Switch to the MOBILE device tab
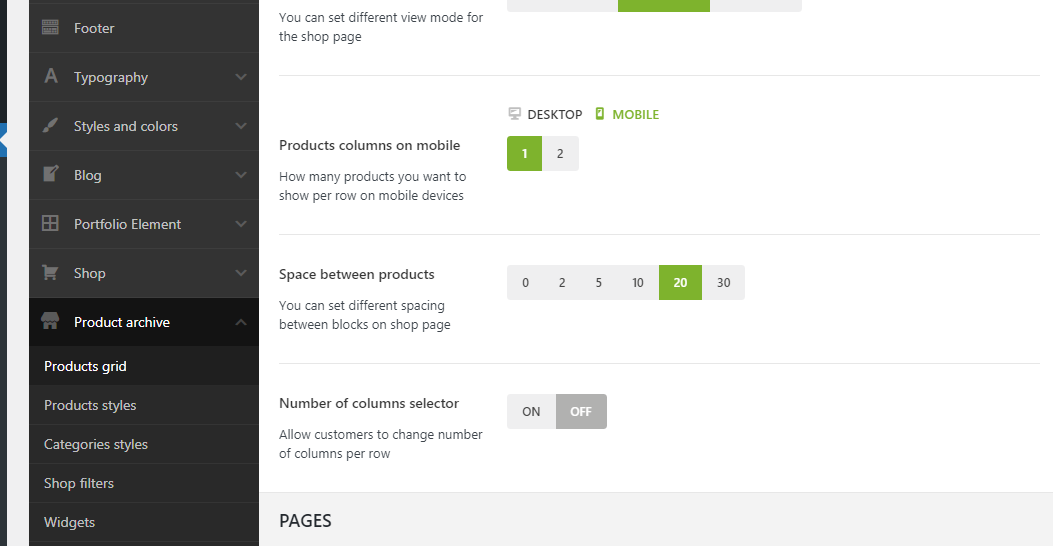The image size is (1053, 546). click(x=627, y=114)
